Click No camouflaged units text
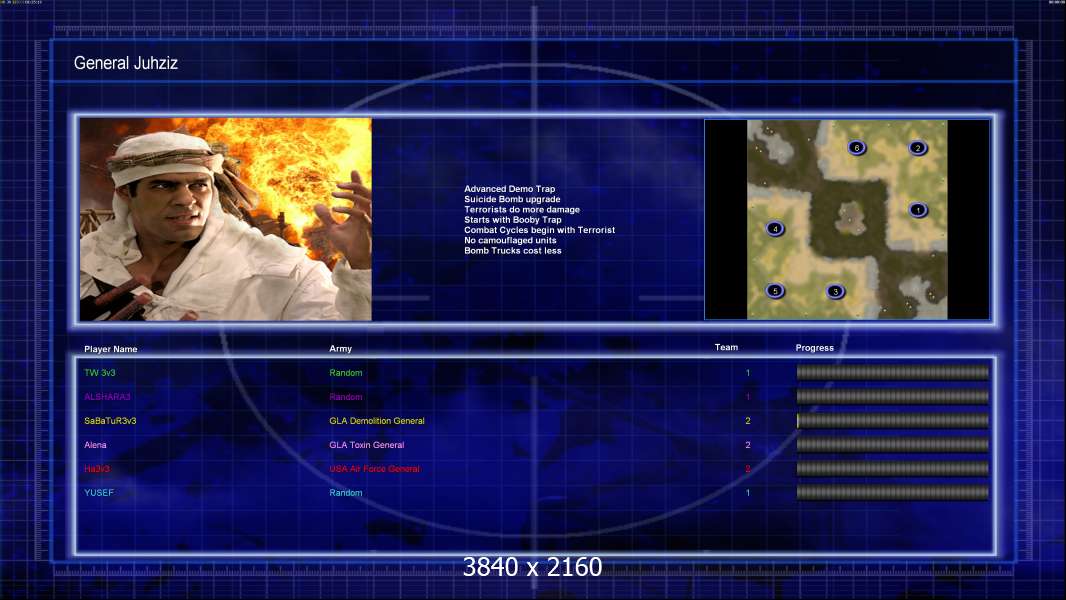Screen dimensions: 1066x600 [511, 241]
